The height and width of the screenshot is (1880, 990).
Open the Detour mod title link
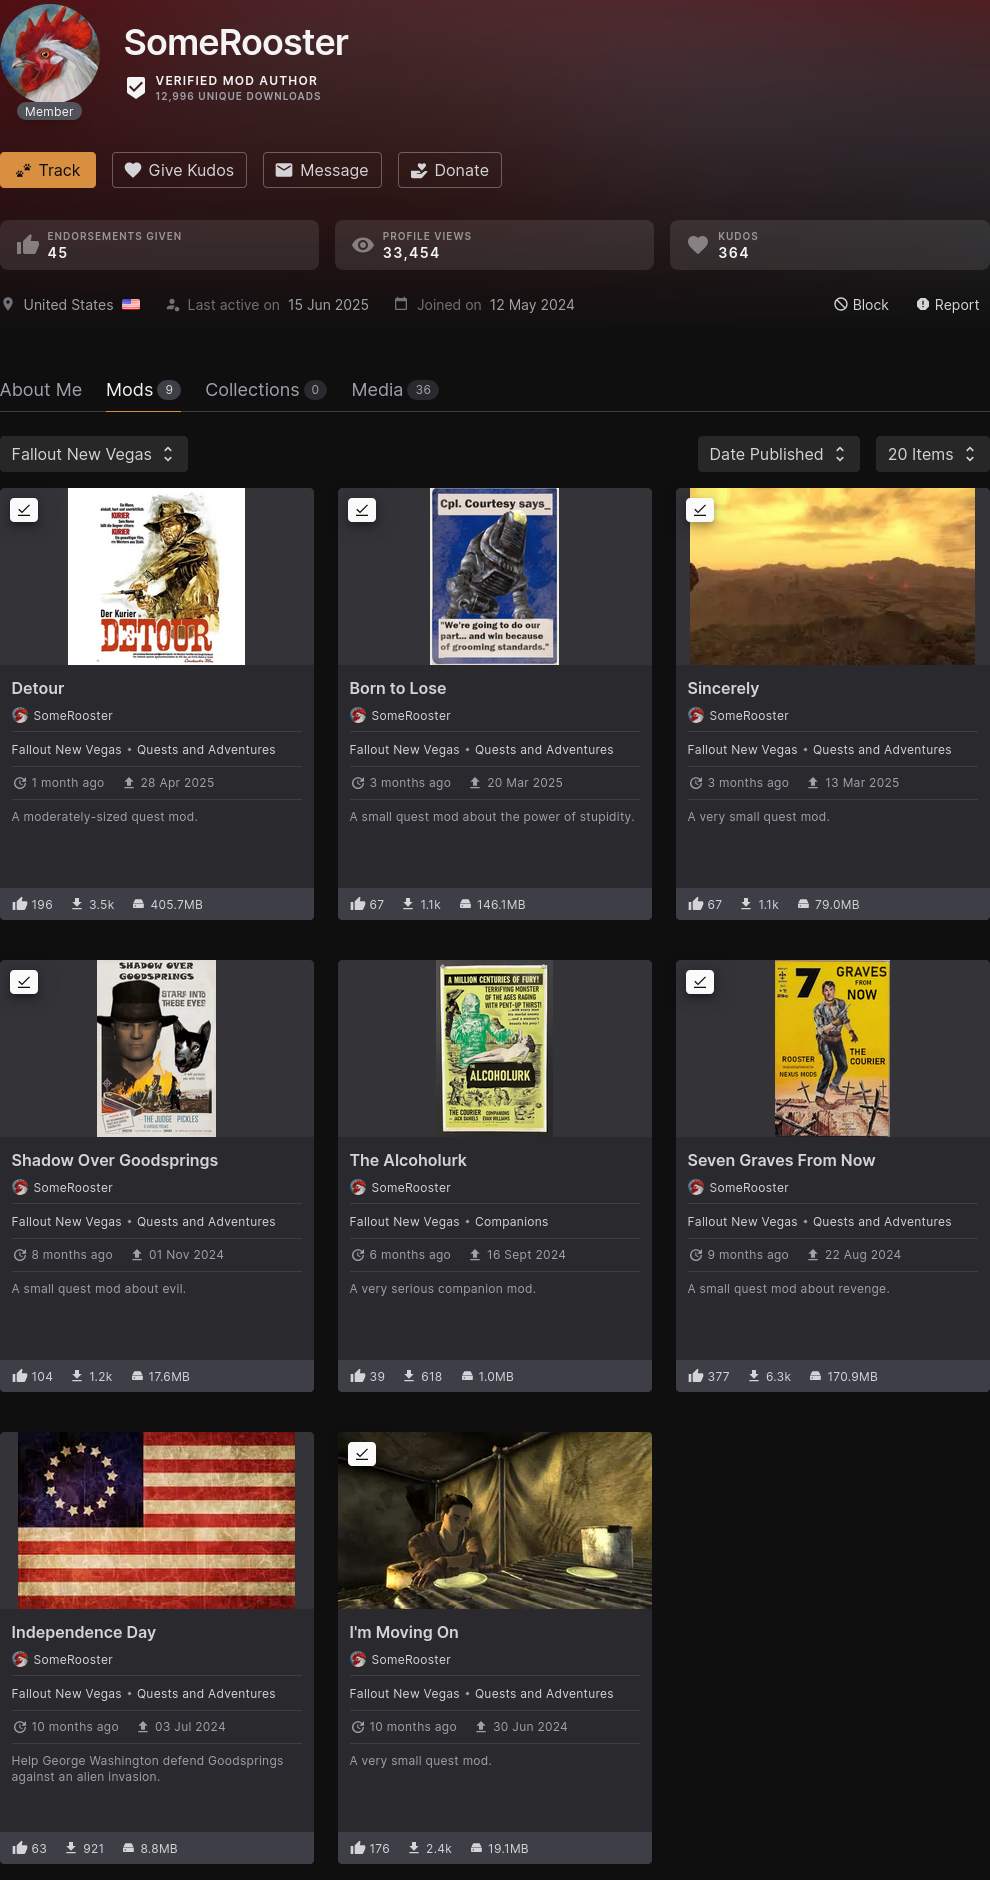pos(38,688)
